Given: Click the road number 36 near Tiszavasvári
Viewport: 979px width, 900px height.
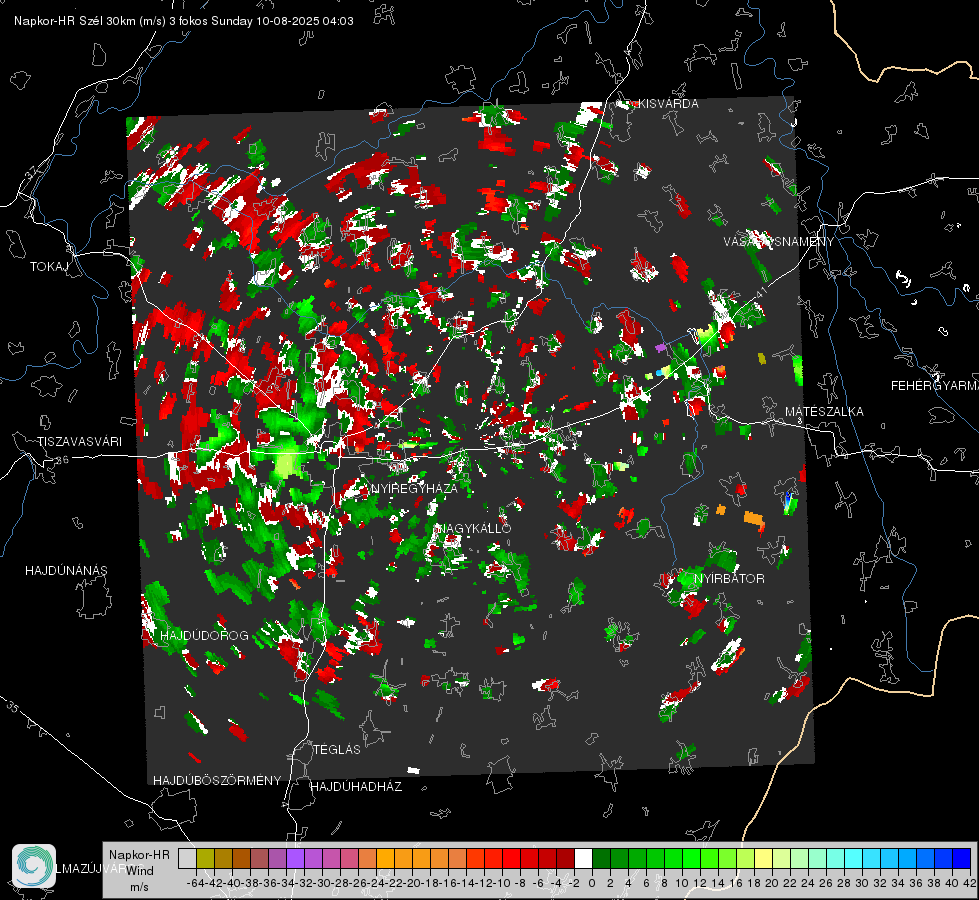Looking at the screenshot, I should tap(62, 460).
